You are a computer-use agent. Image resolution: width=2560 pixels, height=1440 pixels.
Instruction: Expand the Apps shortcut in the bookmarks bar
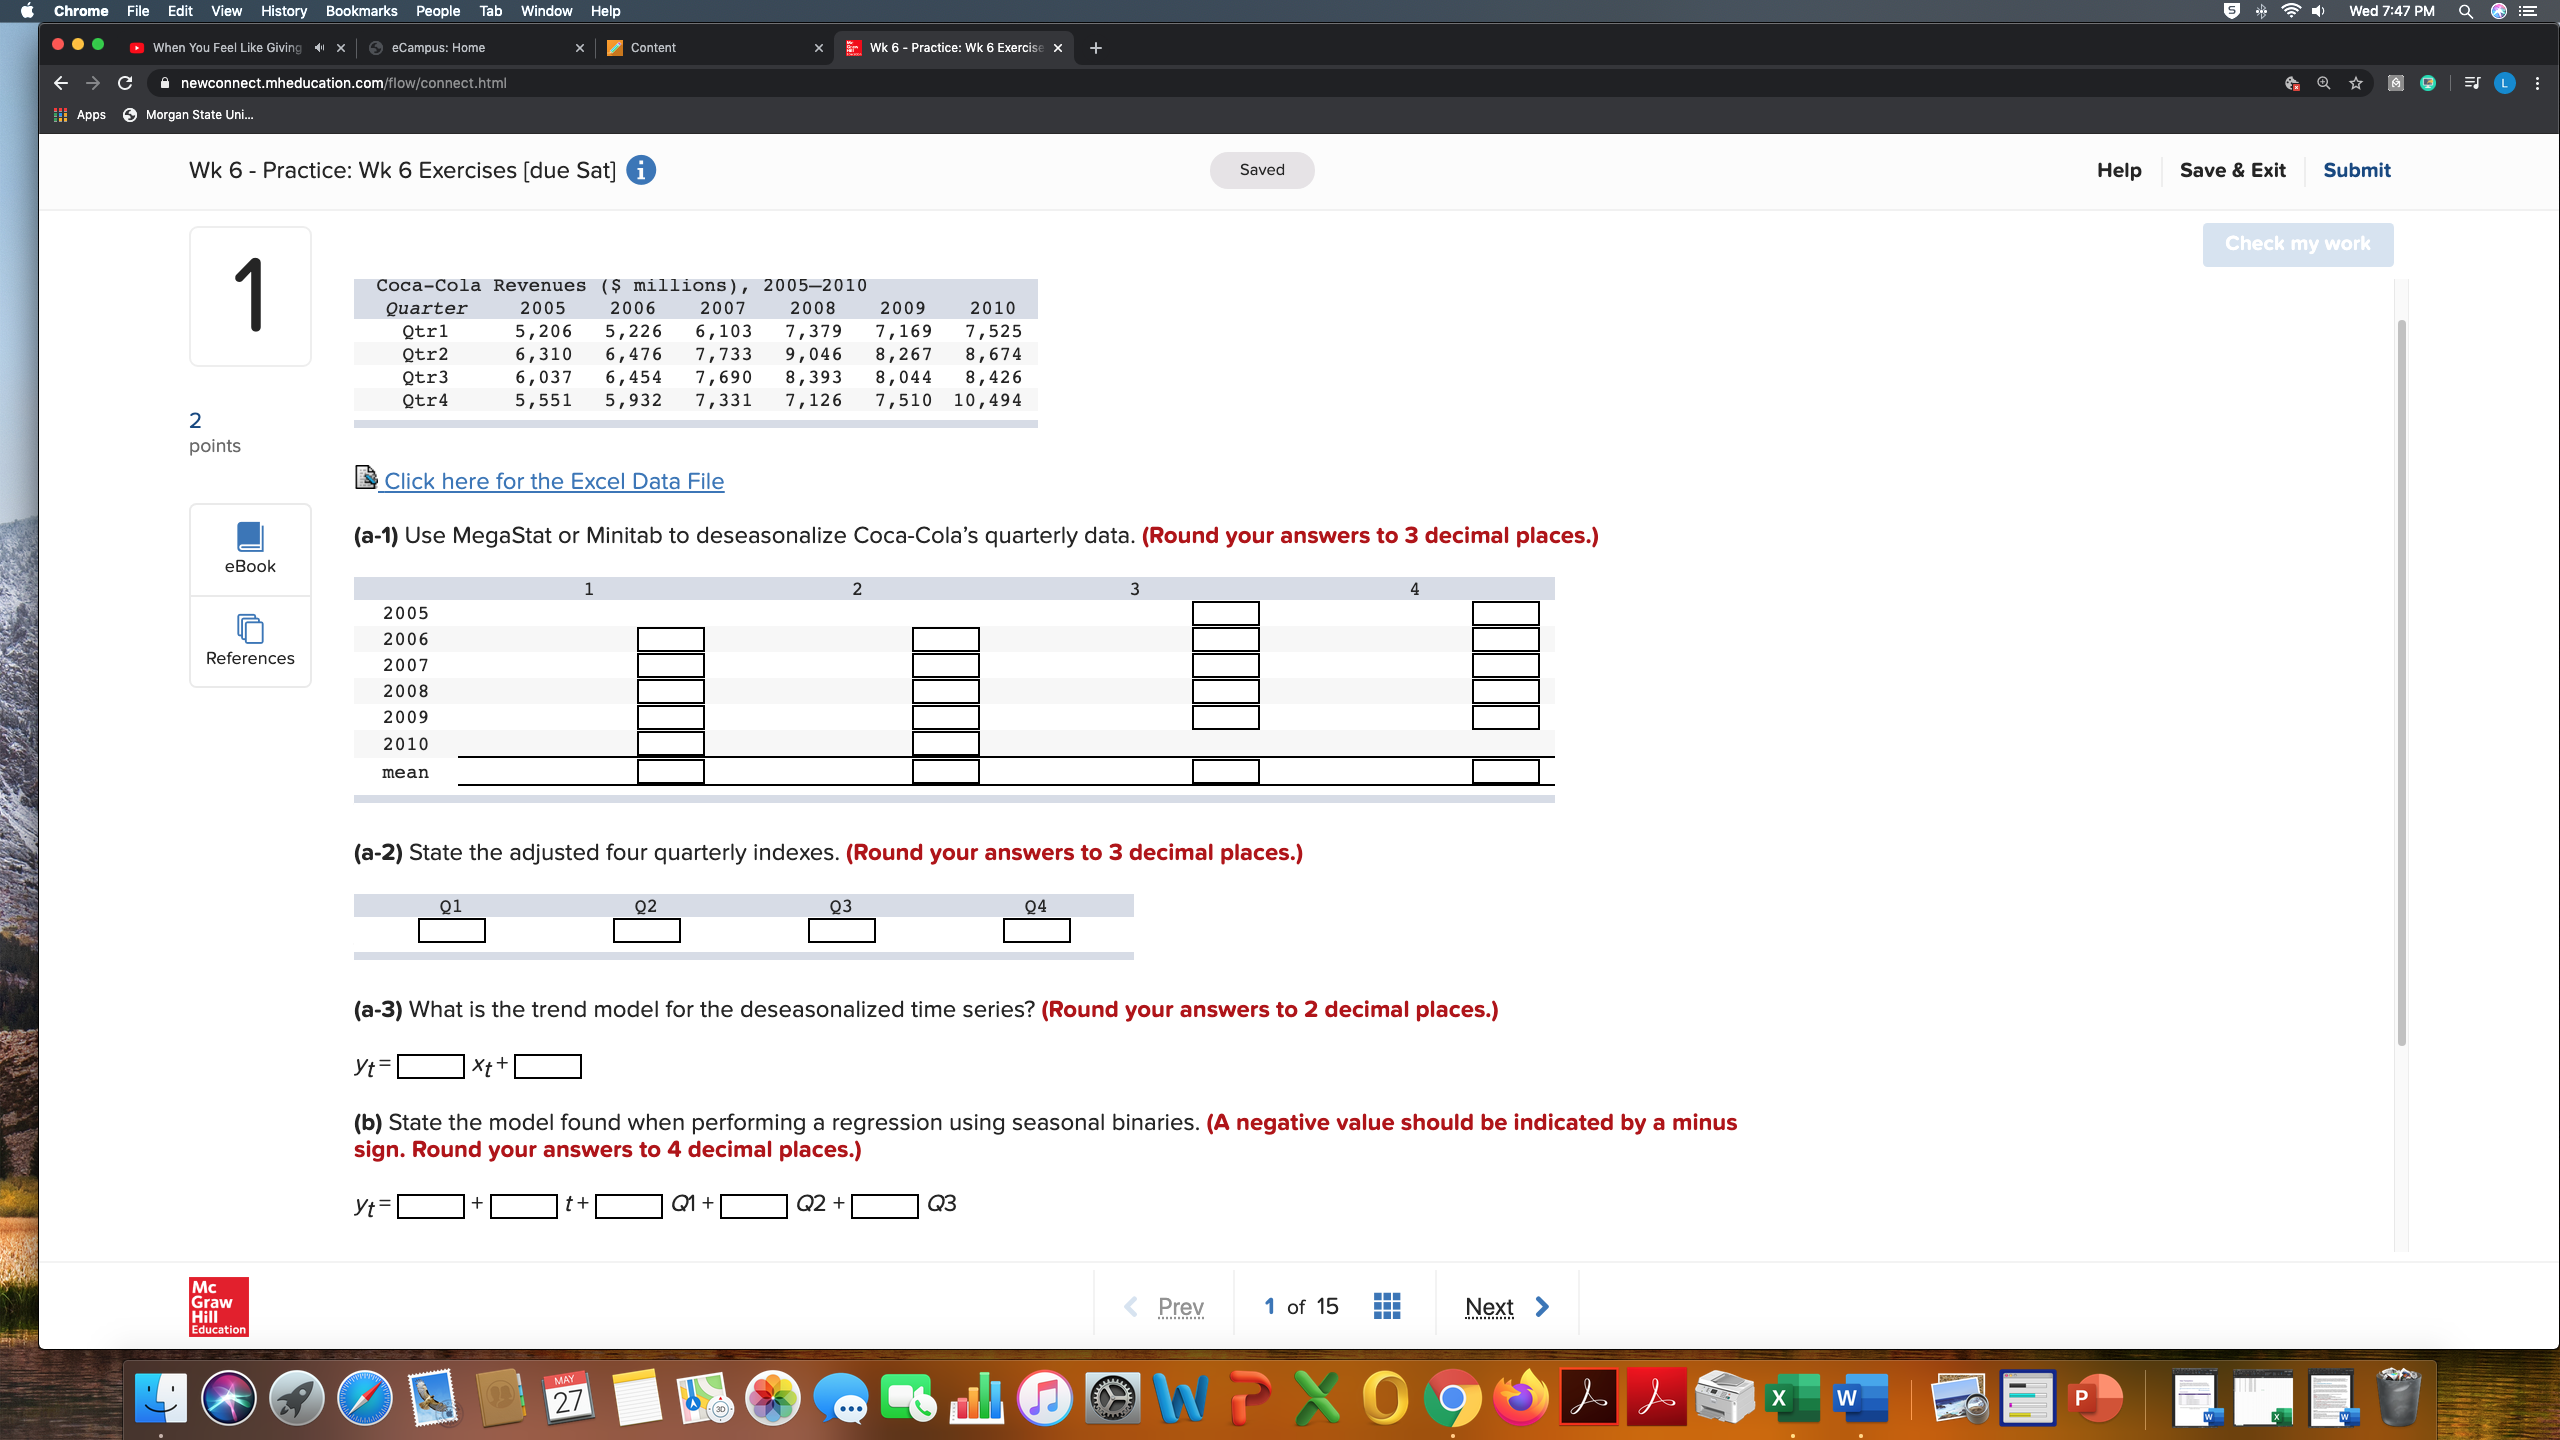[80, 114]
